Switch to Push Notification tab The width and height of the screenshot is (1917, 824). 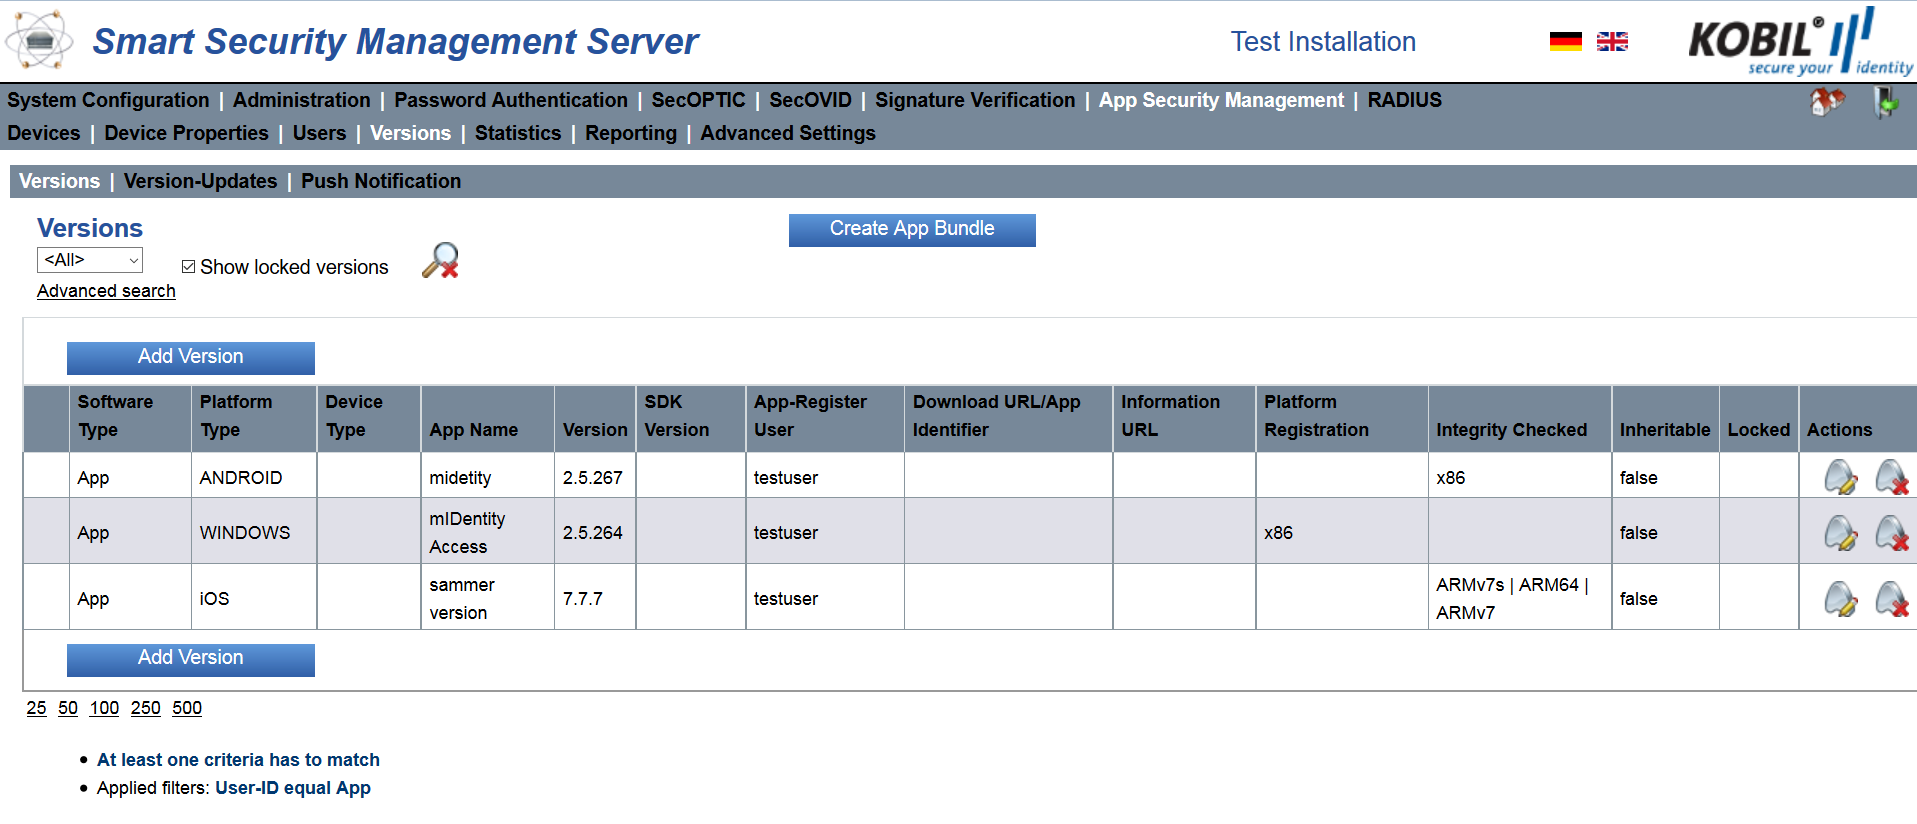click(x=381, y=181)
